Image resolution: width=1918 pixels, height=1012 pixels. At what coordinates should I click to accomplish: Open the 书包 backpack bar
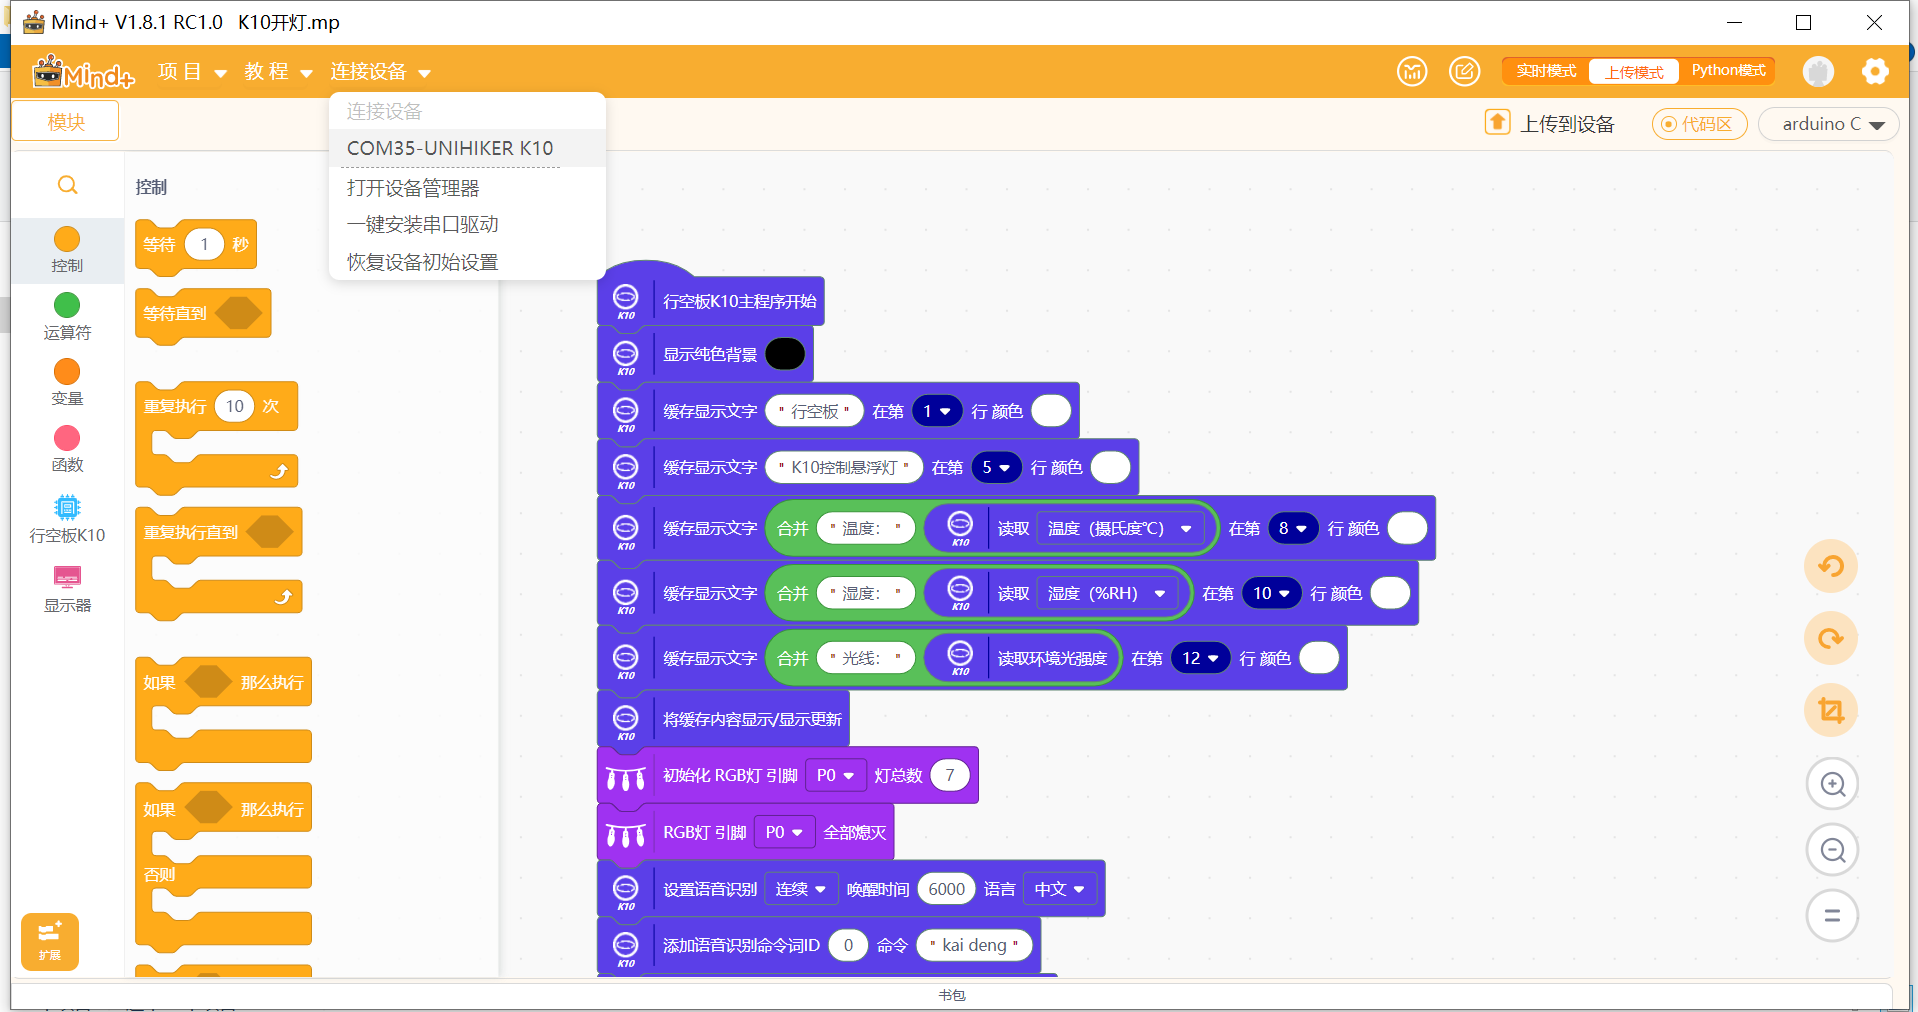952,995
